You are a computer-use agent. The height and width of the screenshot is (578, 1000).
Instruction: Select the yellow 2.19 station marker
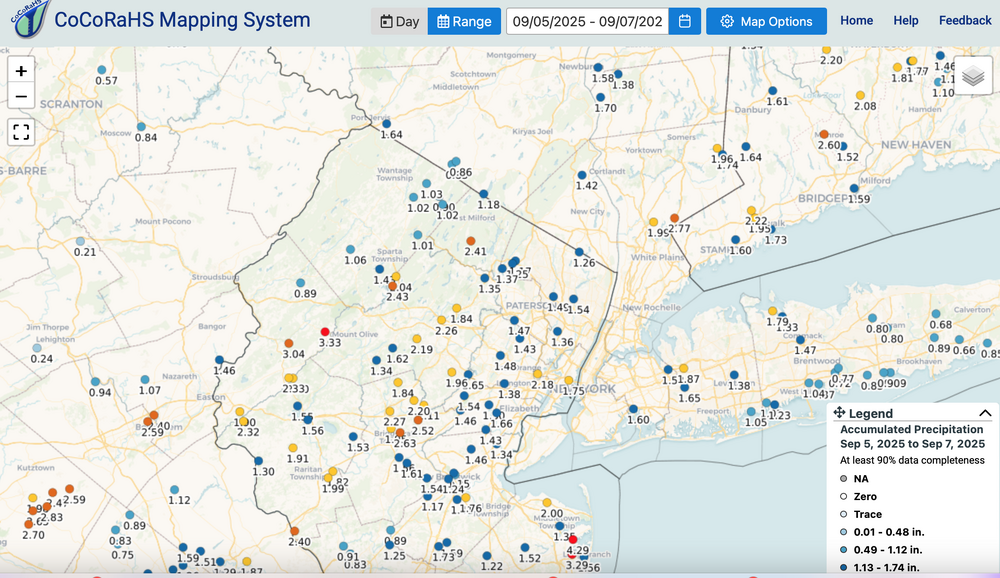[x=416, y=339]
